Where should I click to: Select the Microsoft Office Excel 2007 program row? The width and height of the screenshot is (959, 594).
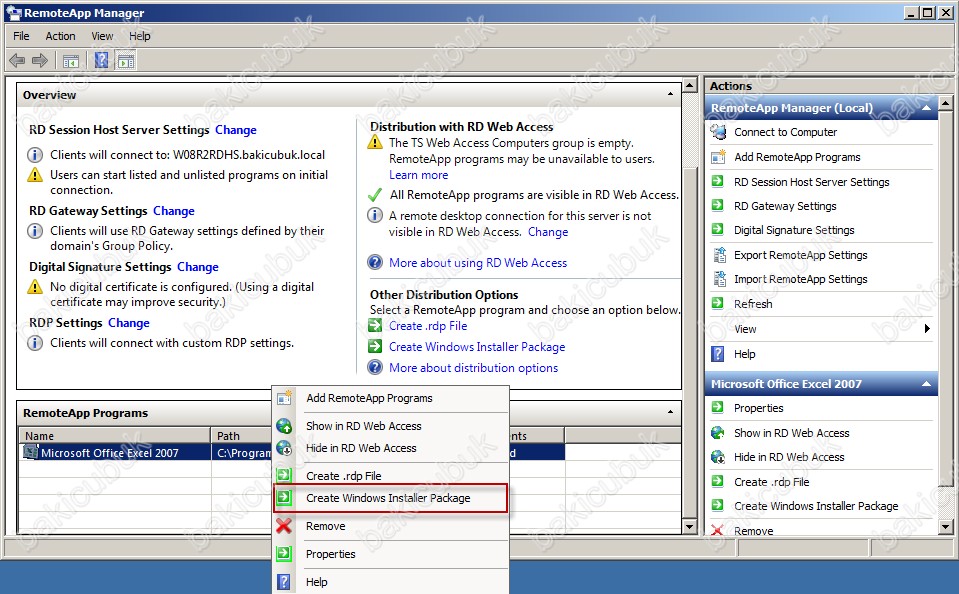click(x=292, y=453)
